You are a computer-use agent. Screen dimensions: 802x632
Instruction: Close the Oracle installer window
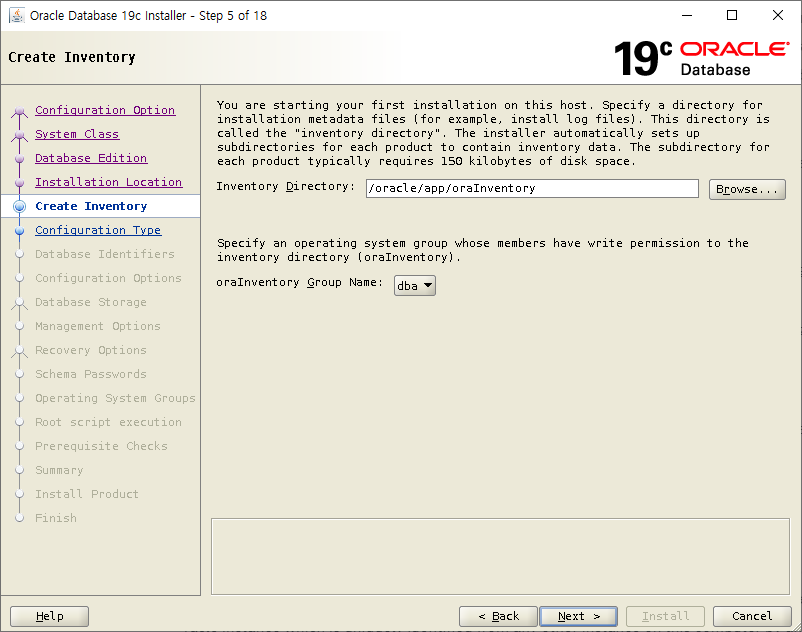(x=777, y=15)
